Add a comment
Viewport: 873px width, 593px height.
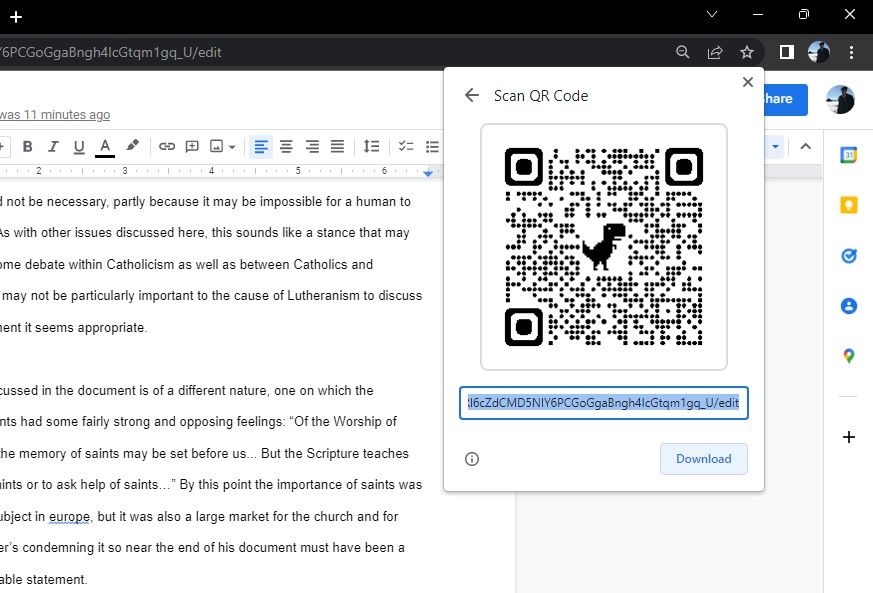click(x=191, y=146)
